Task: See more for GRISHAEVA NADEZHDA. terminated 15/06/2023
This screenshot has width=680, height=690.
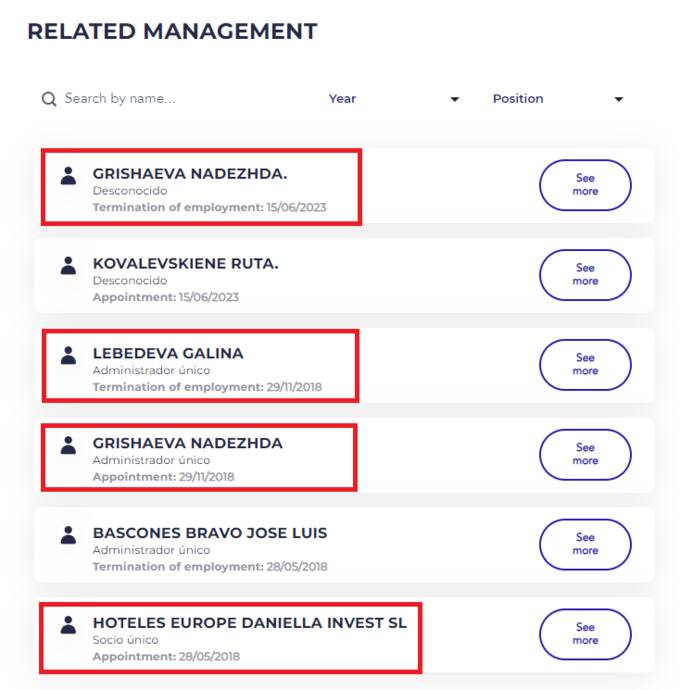Action: pyautogui.click(x=585, y=185)
